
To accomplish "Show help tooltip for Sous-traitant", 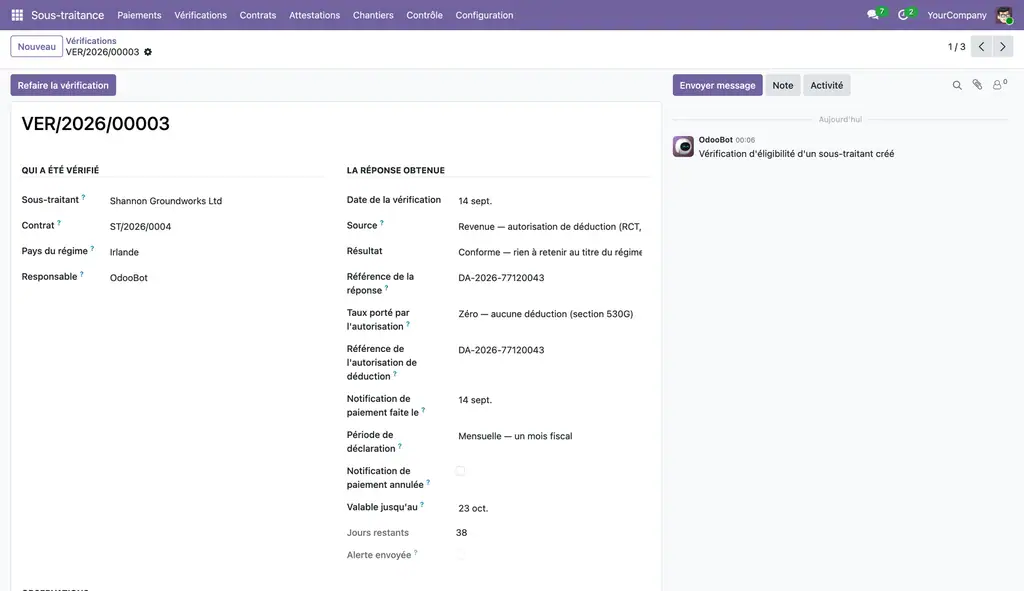I will coord(84,197).
